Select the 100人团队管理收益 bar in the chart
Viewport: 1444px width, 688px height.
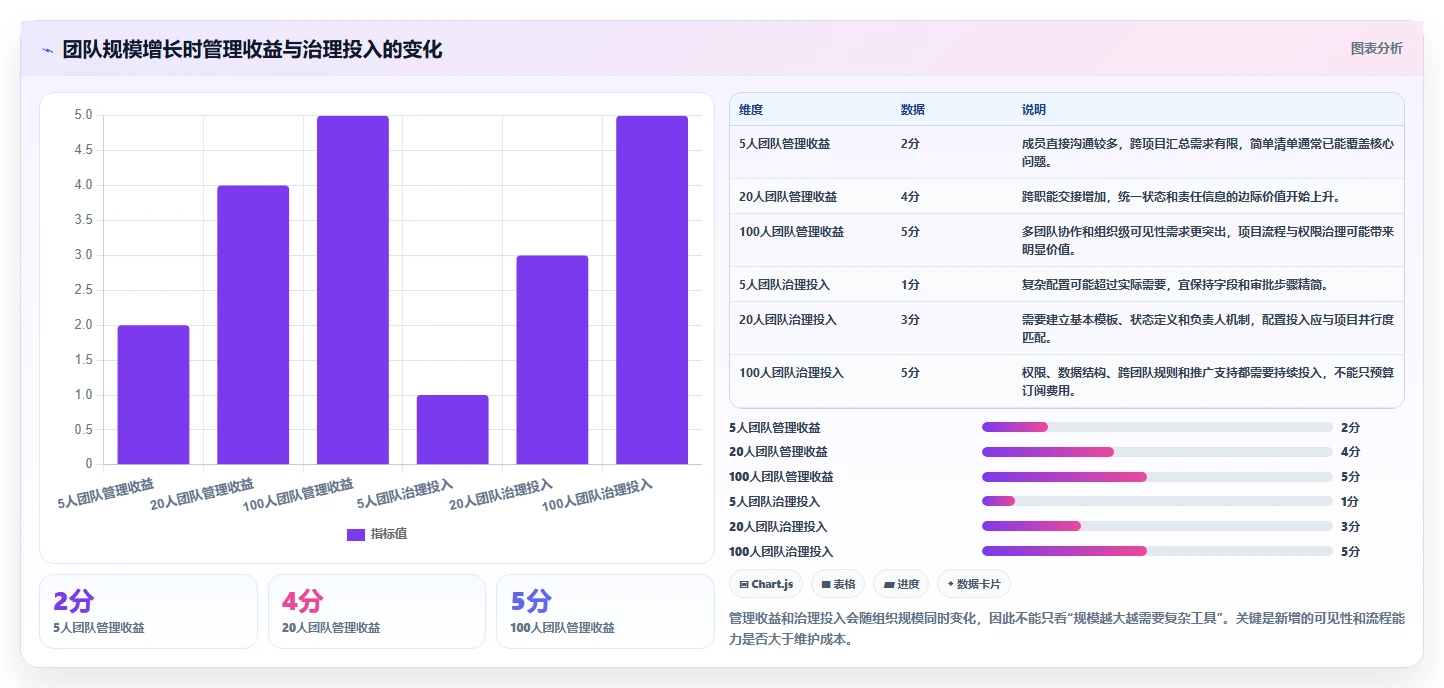coord(353,290)
